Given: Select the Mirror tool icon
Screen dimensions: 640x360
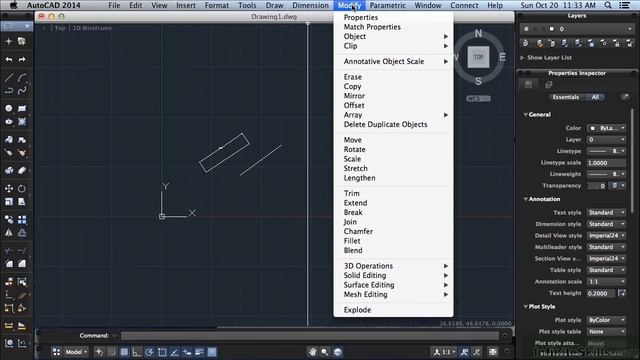Looking at the screenshot, I should pyautogui.click(x=9, y=233).
